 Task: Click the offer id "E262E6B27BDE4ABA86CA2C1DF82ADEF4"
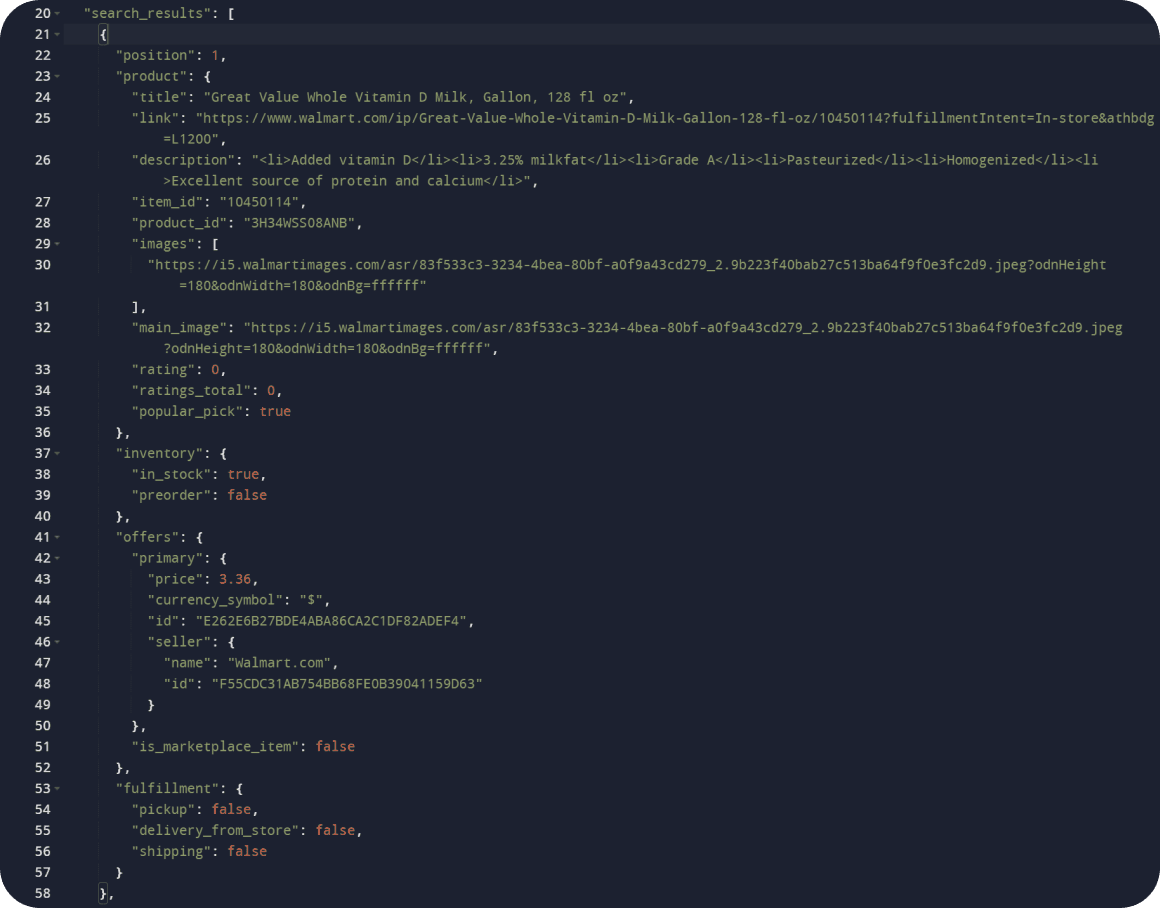pos(331,621)
